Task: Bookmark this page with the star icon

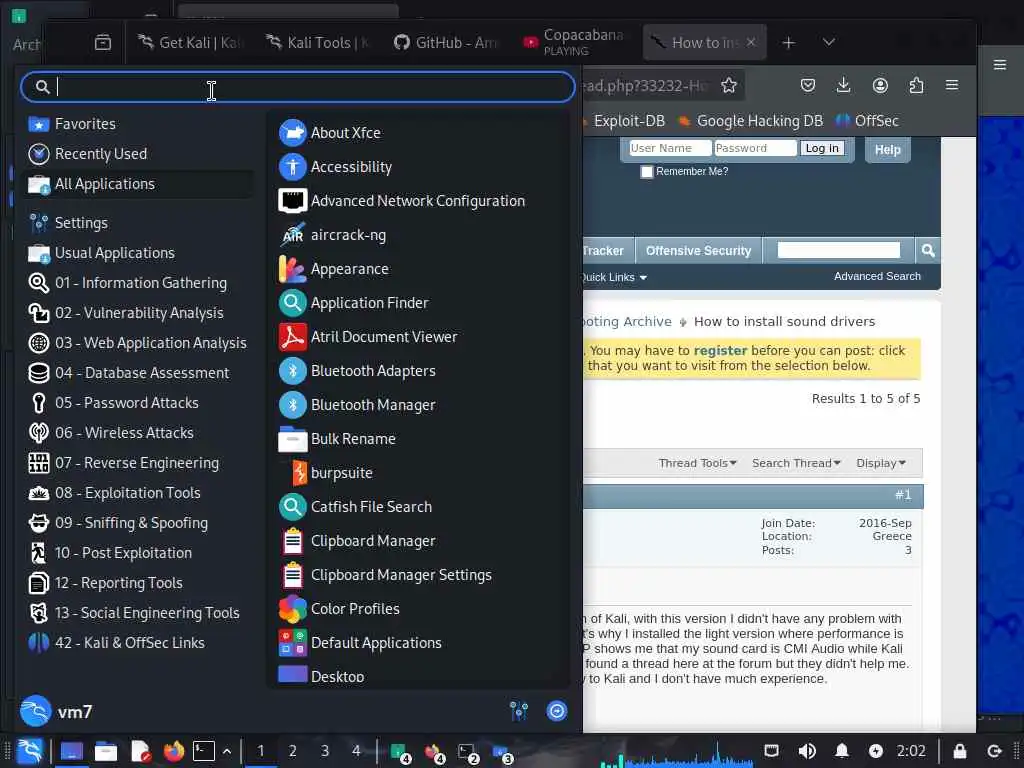Action: [729, 86]
